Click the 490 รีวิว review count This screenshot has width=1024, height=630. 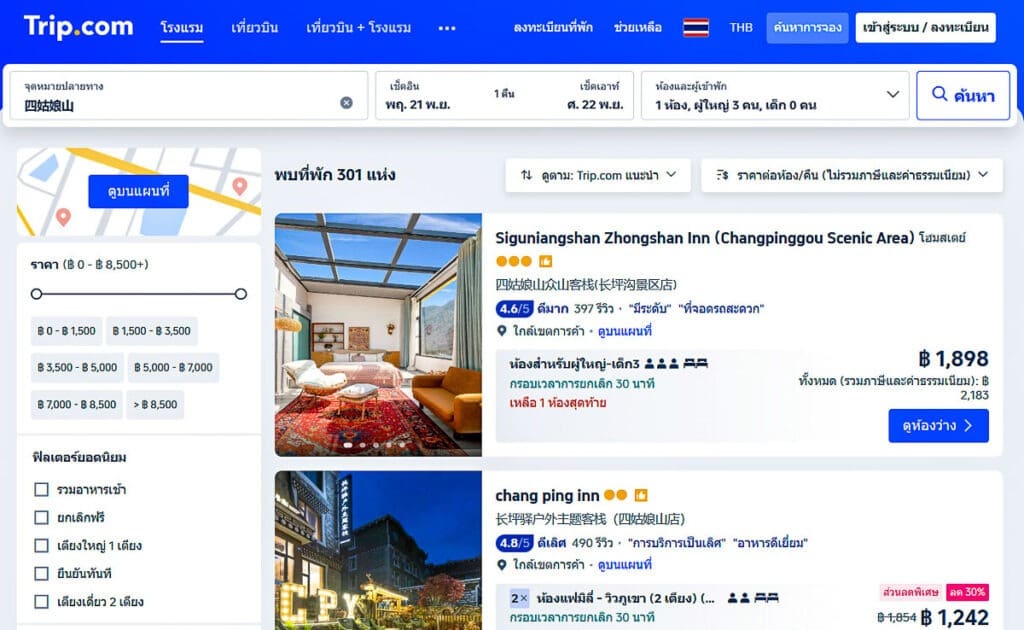[594, 543]
